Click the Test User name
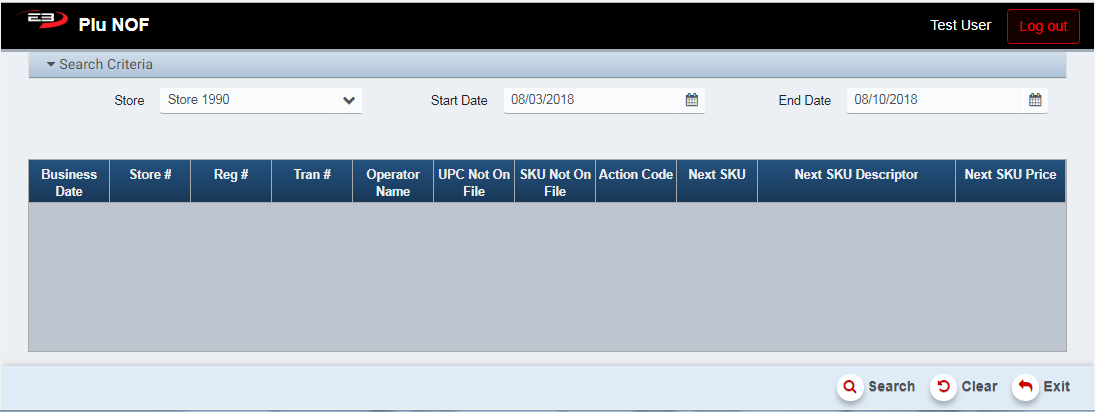Screen dimensions: 1095x412 click(960, 26)
